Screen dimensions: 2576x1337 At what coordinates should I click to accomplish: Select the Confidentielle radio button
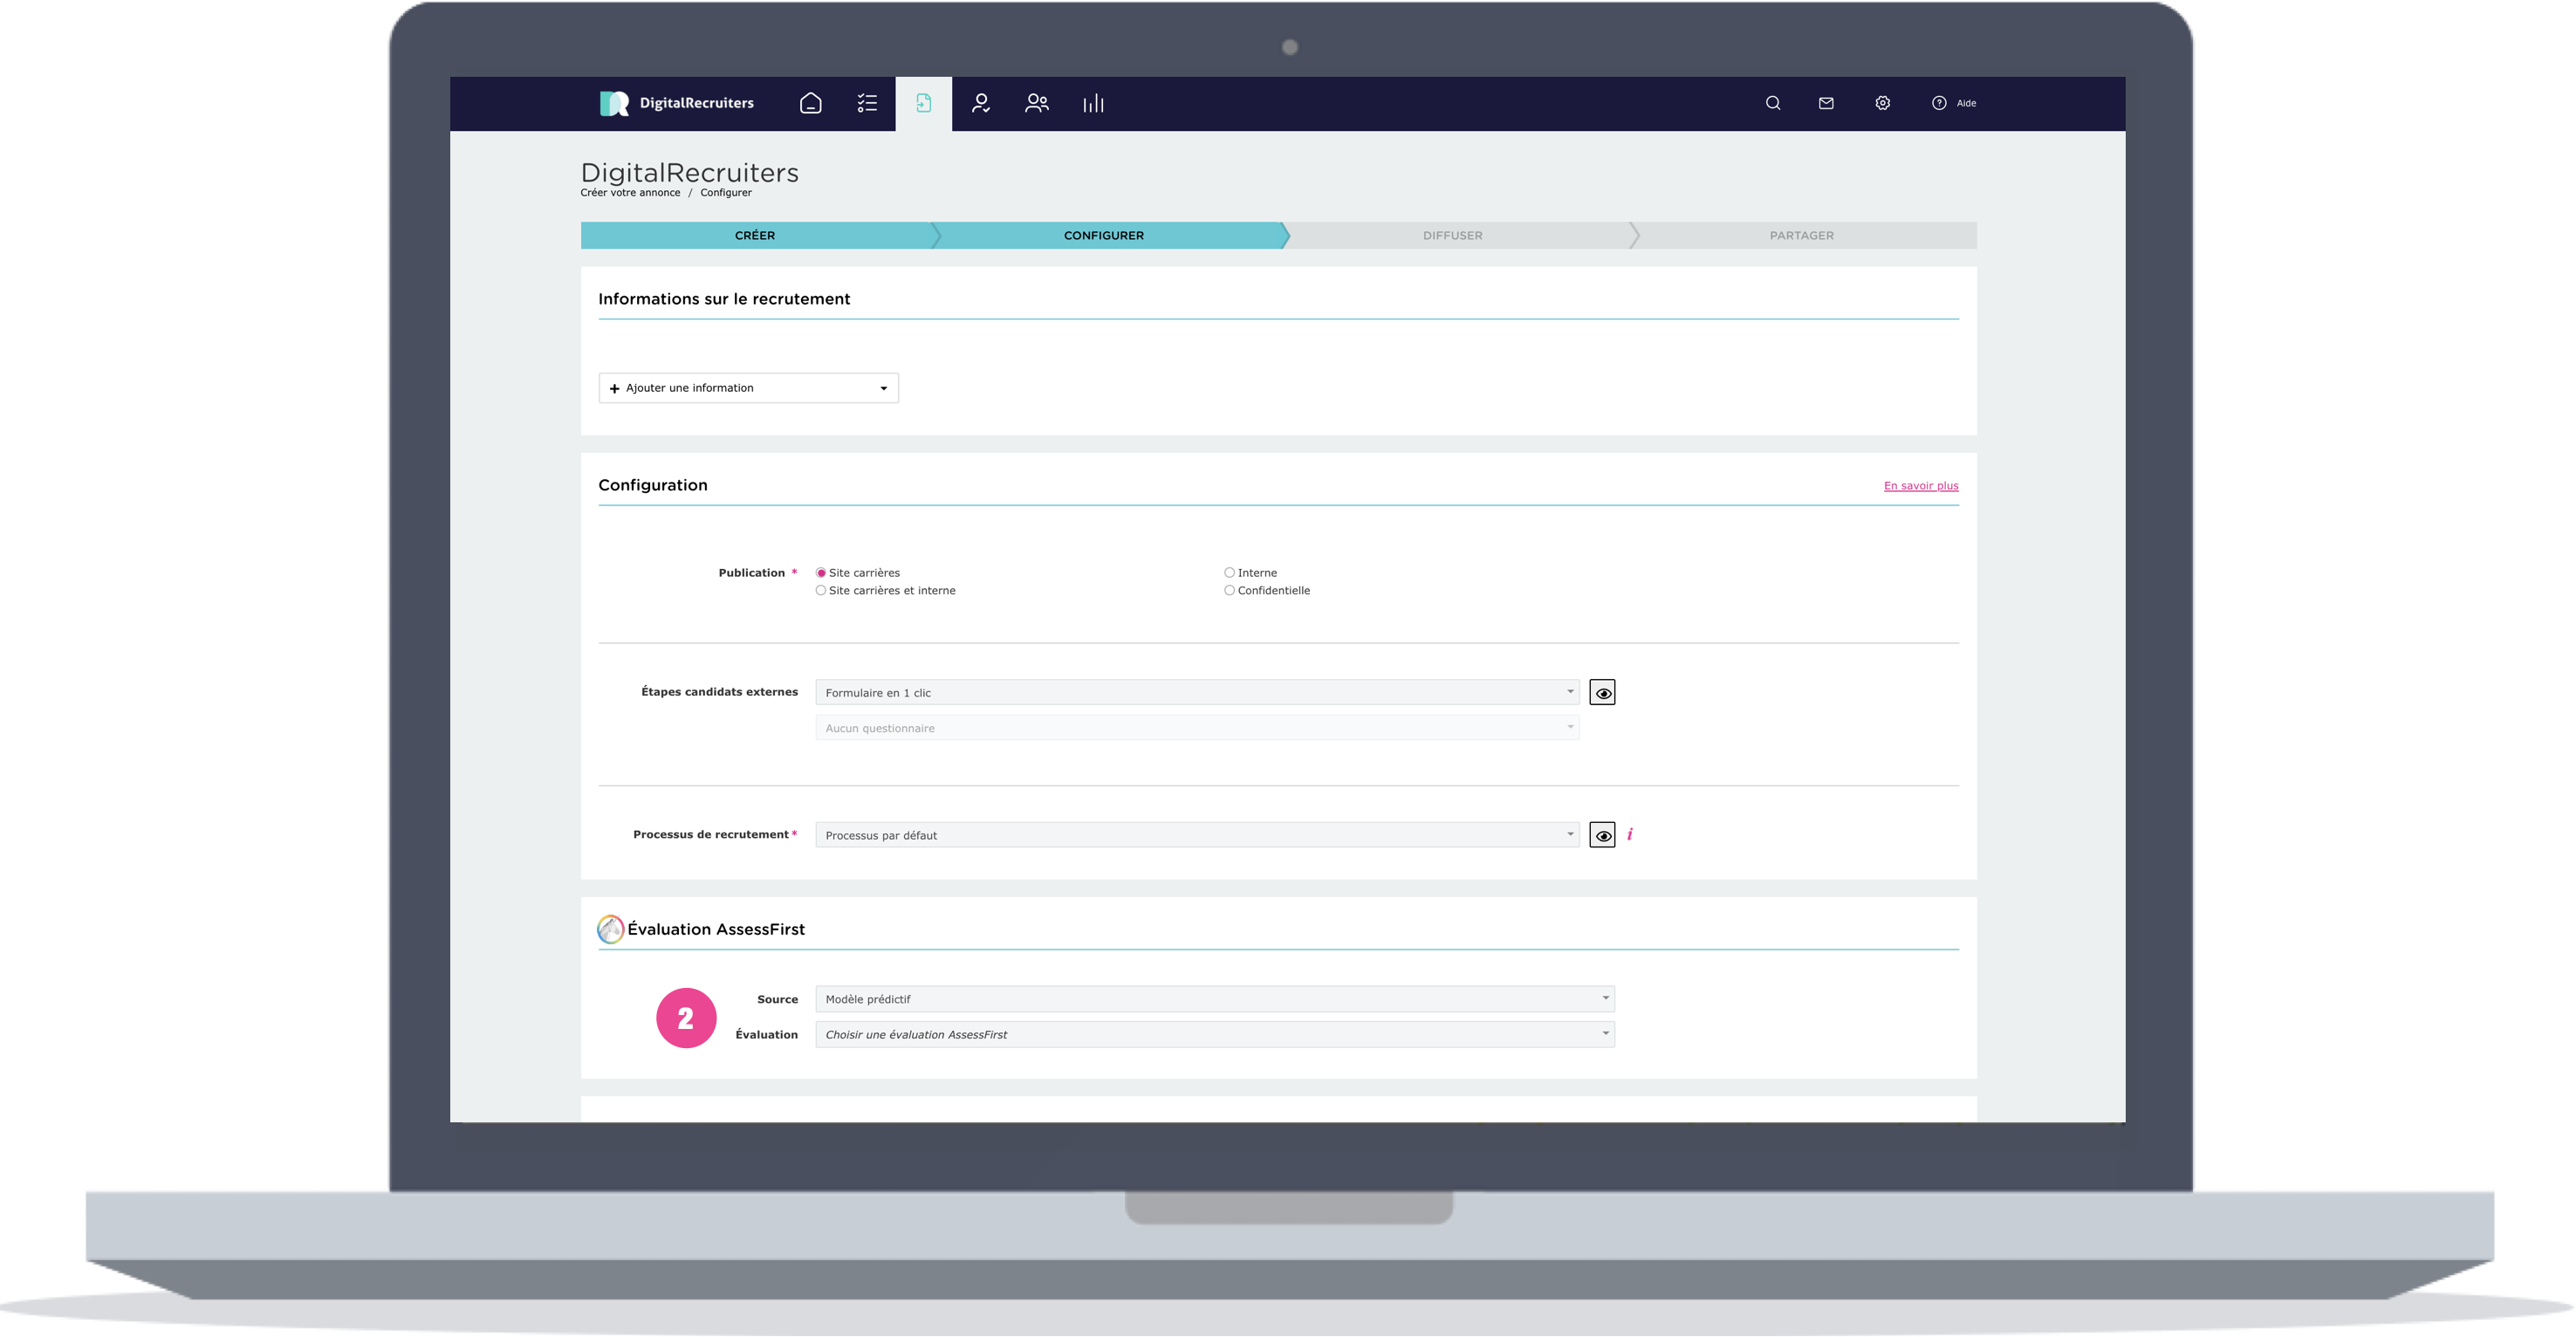[x=1229, y=591]
